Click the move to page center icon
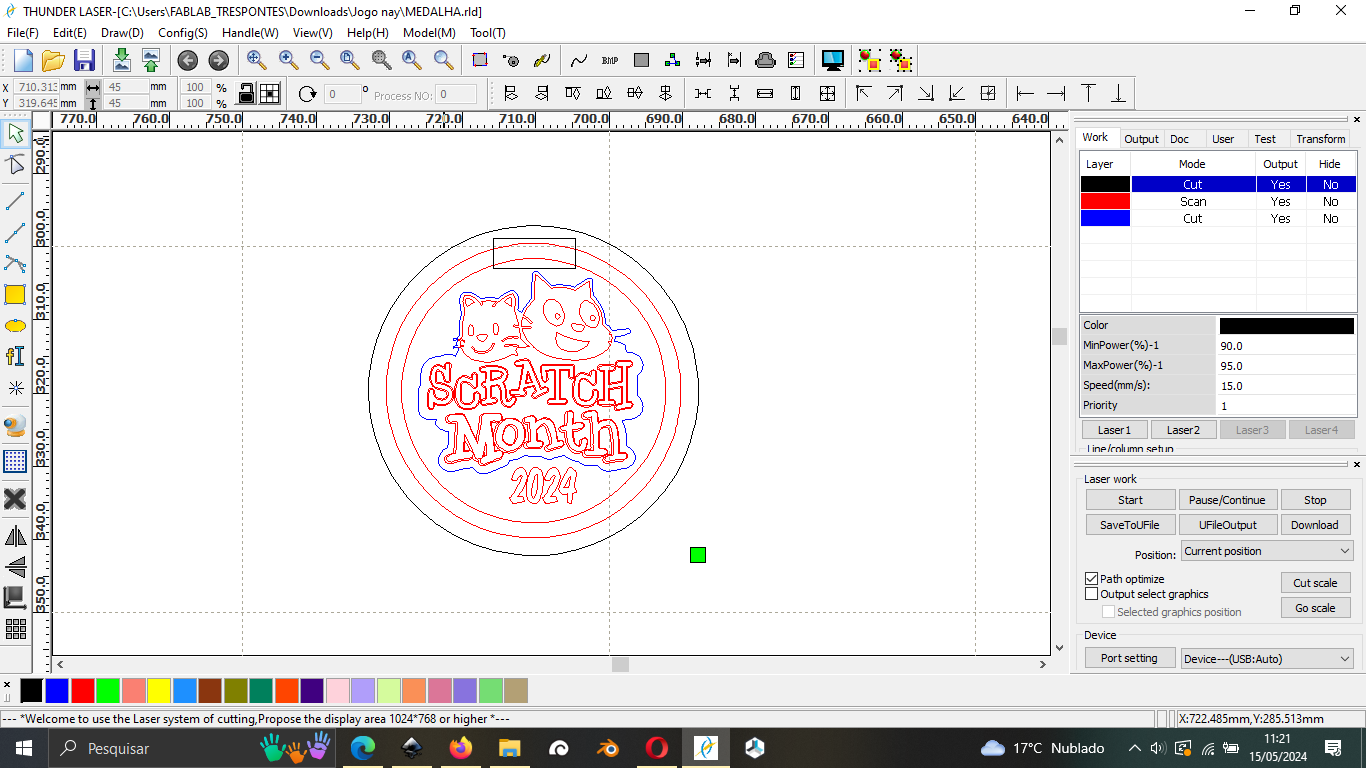The height and width of the screenshot is (768, 1366). [x=988, y=93]
